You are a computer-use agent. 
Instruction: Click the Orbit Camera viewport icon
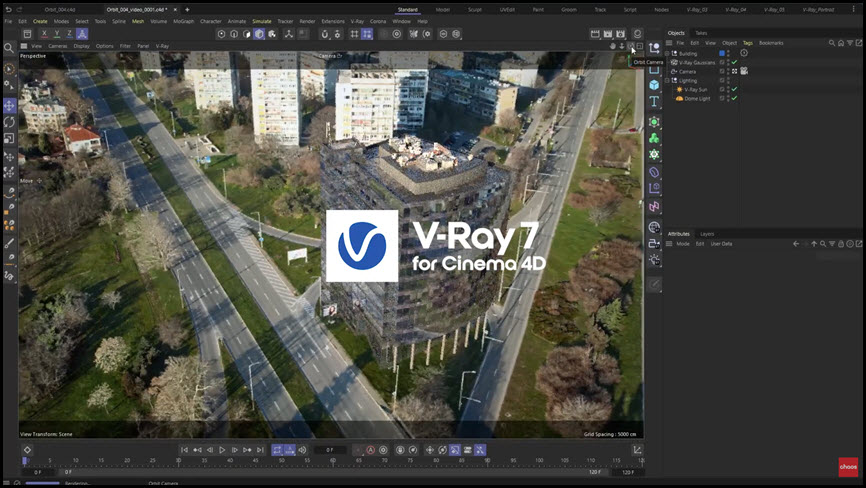click(631, 46)
